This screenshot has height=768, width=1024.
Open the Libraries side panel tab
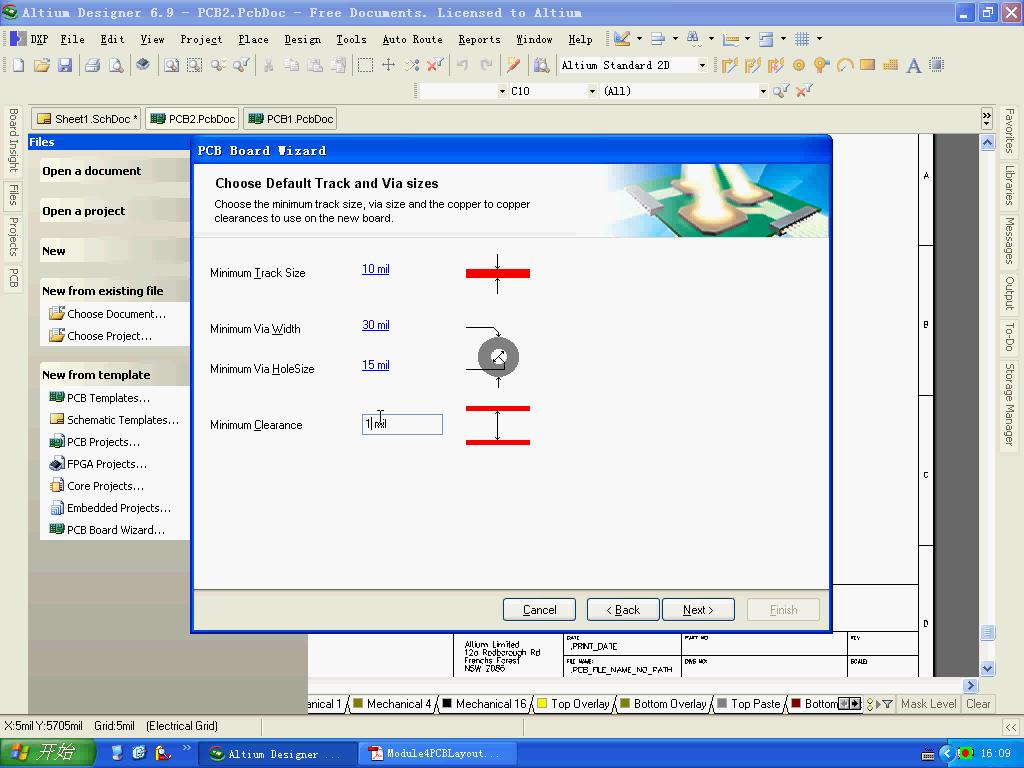1010,185
